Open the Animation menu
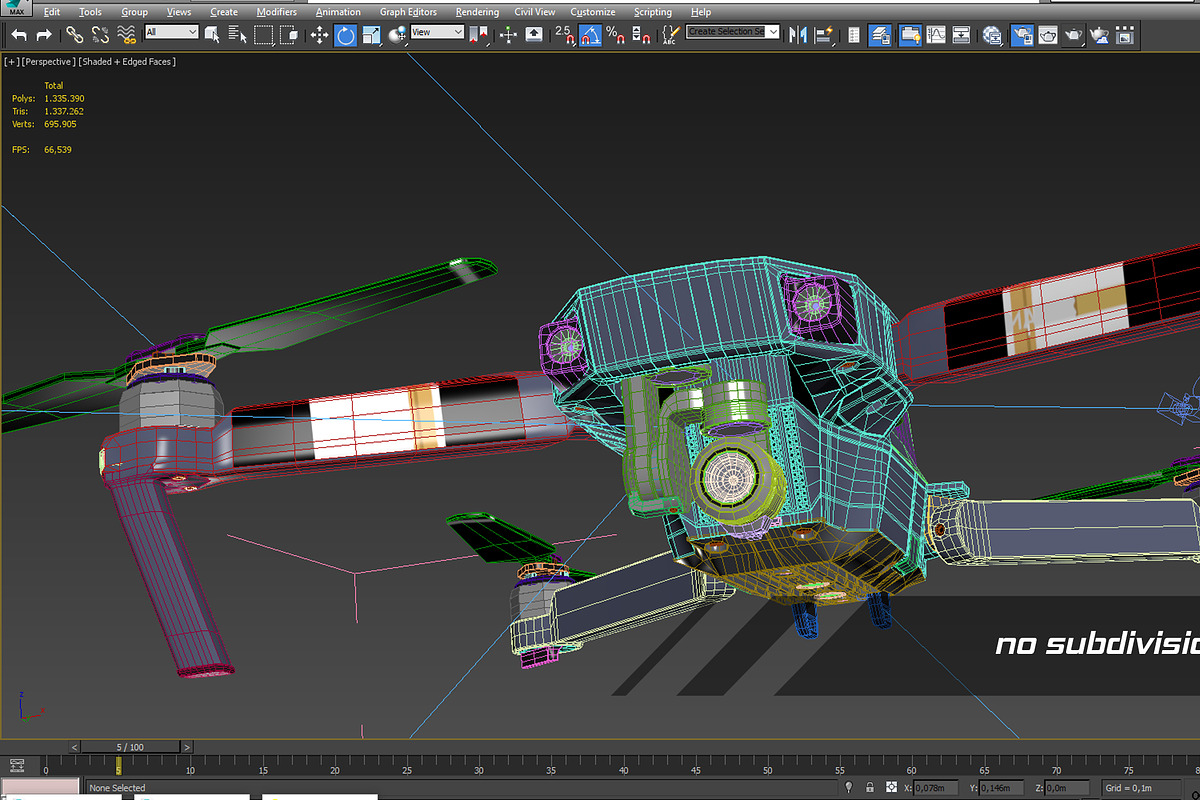This screenshot has height=800, width=1200. click(x=338, y=12)
